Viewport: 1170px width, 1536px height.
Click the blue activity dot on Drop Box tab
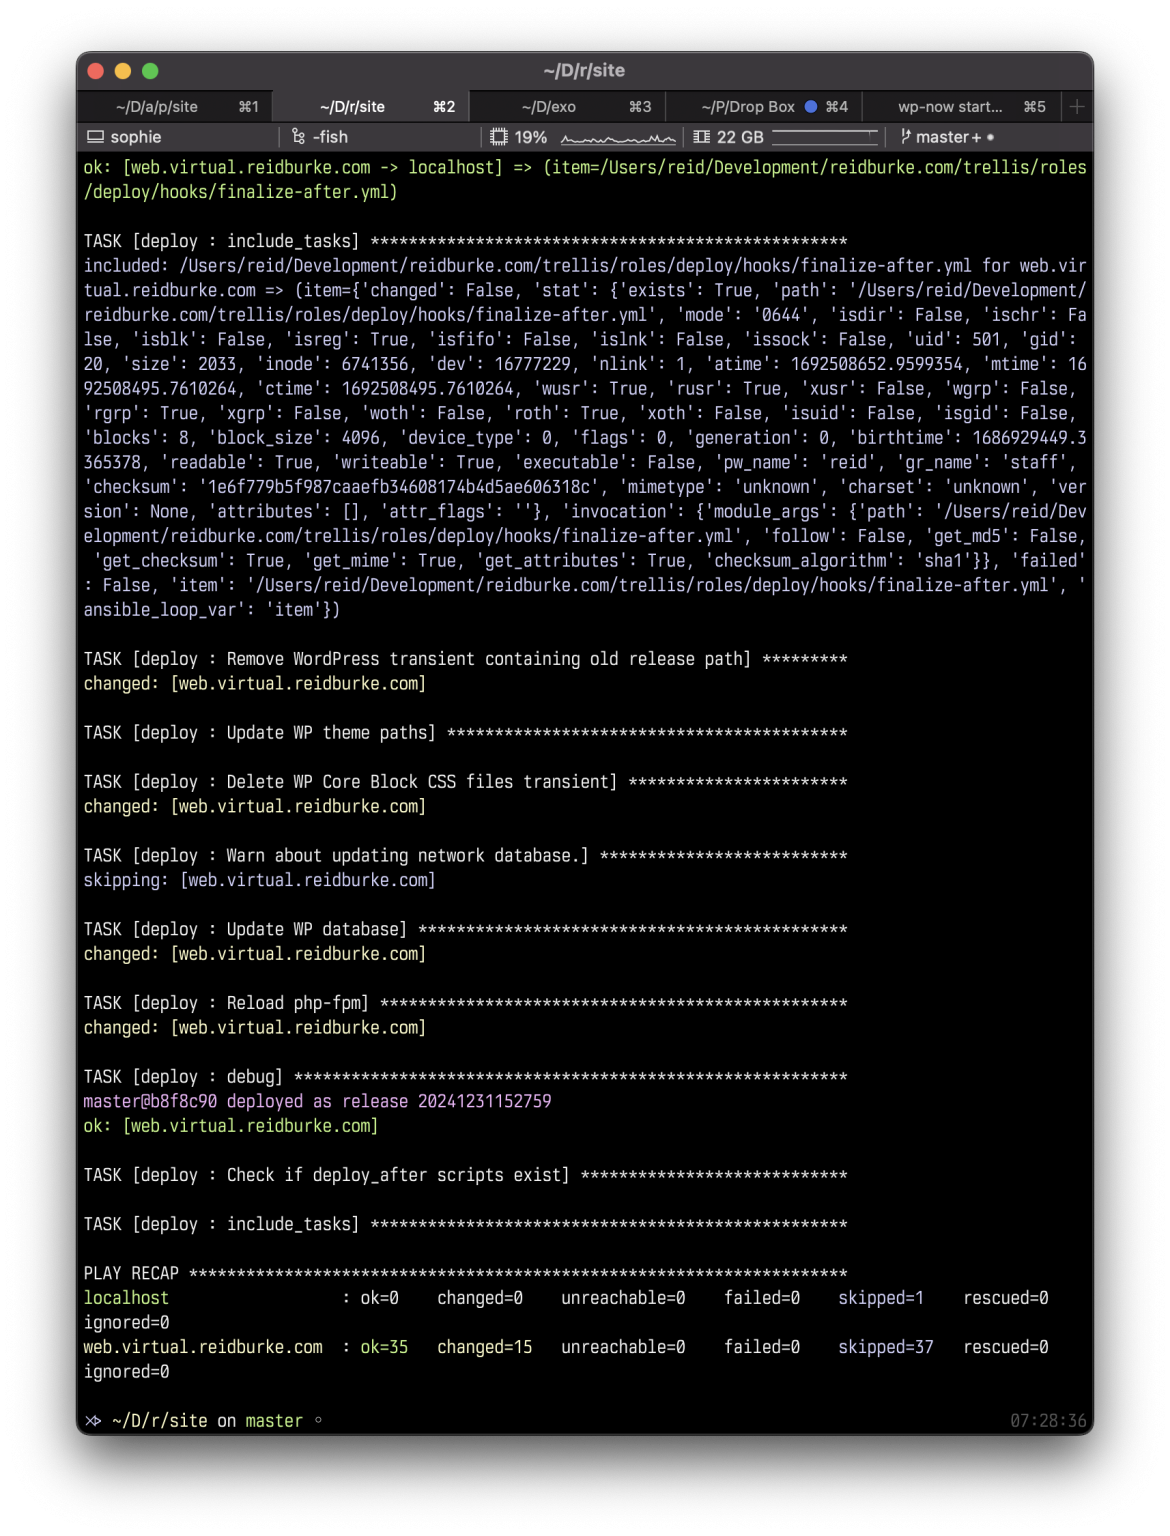point(812,105)
